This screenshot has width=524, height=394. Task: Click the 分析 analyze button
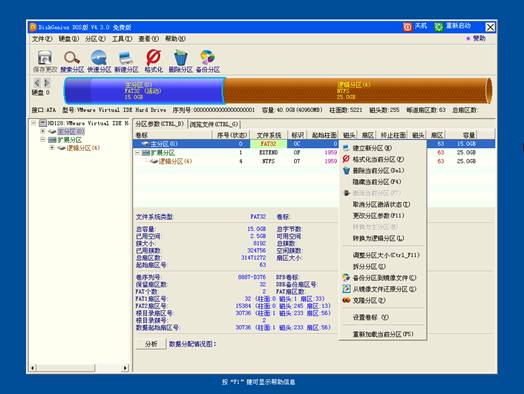point(151,344)
